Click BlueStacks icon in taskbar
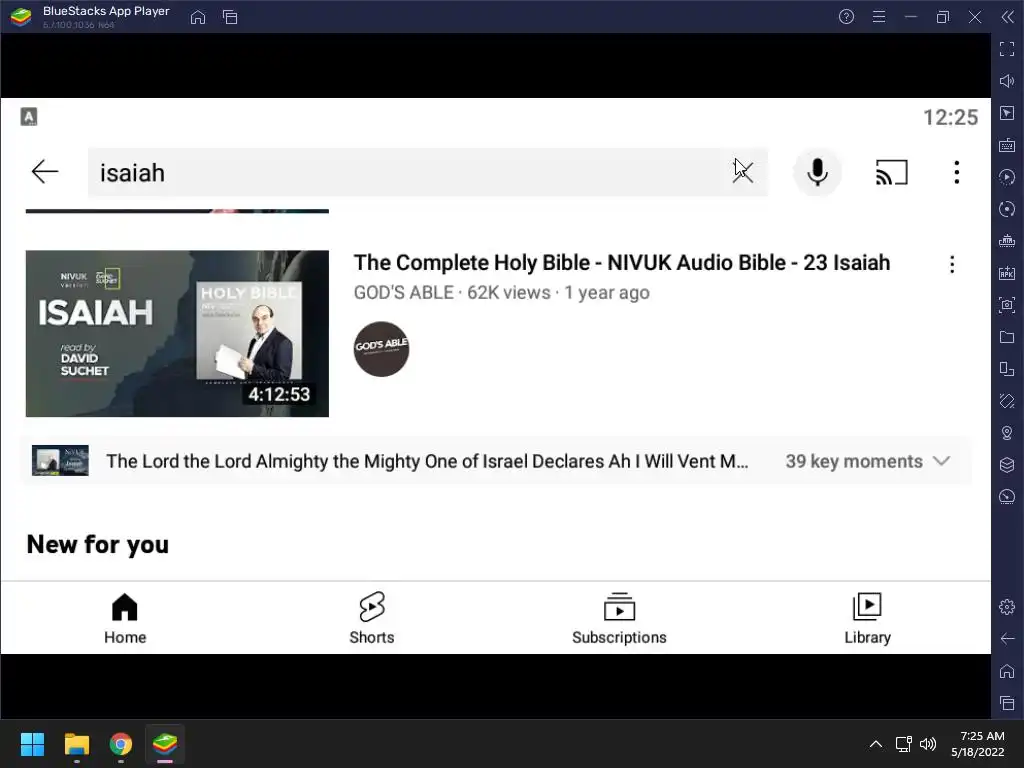 165,744
